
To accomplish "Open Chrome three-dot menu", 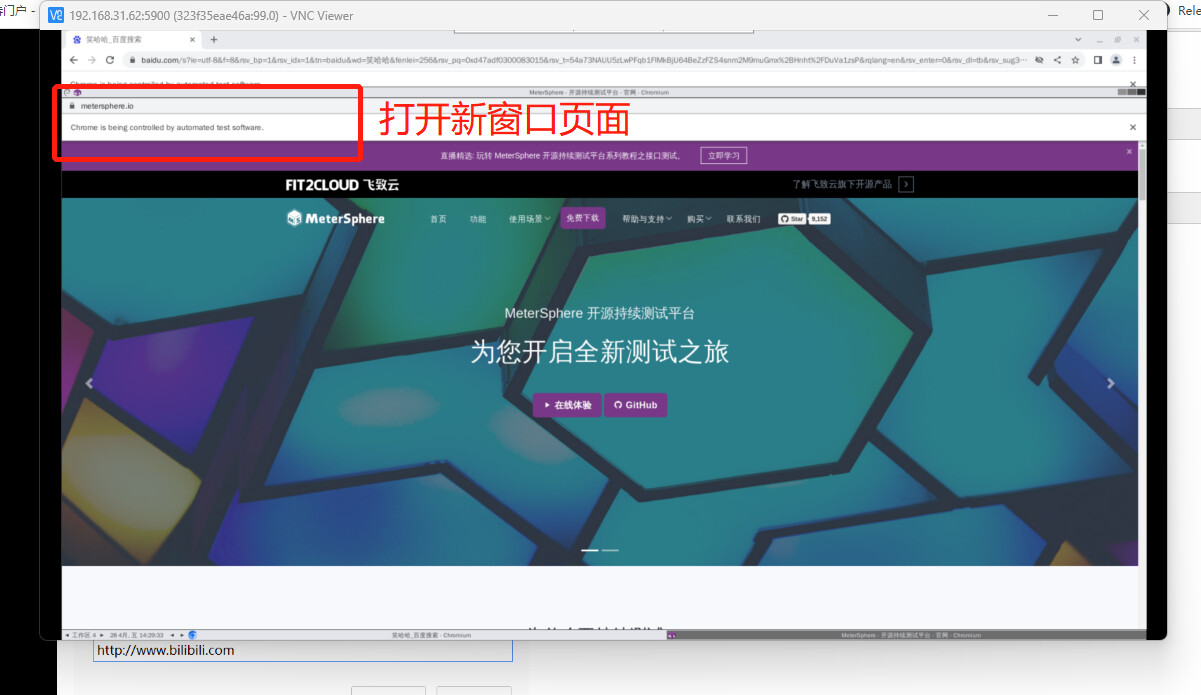I will point(1134,60).
